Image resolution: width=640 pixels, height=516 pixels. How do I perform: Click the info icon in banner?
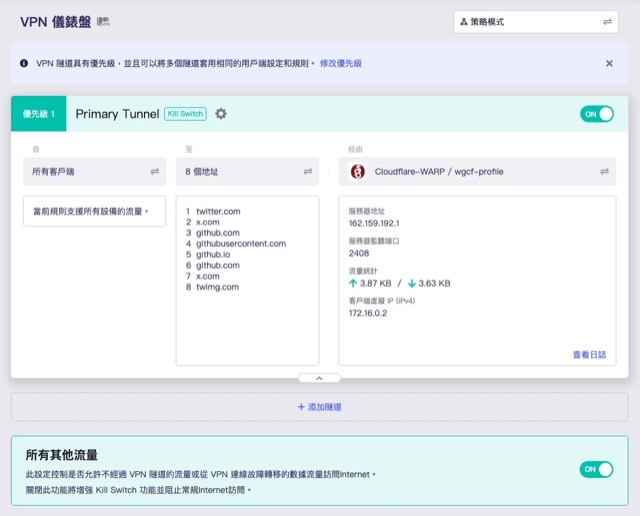pyautogui.click(x=24, y=63)
